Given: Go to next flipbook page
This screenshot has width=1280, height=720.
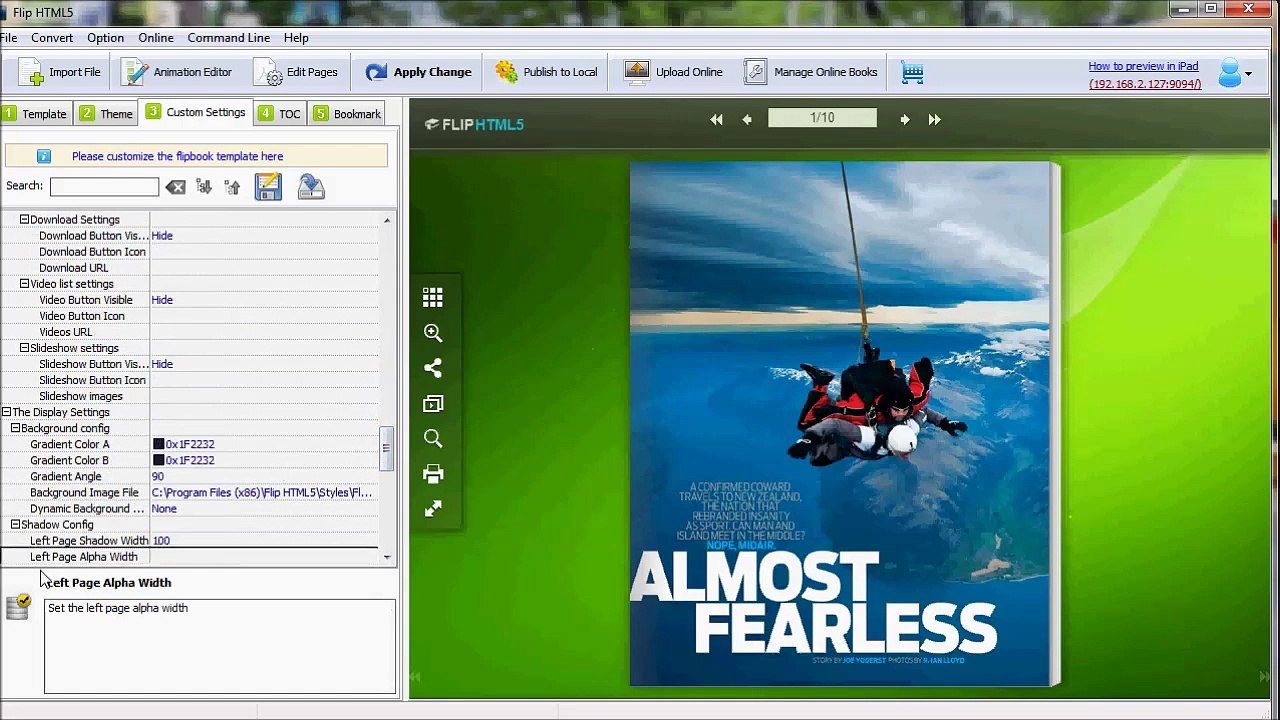Looking at the screenshot, I should tap(904, 119).
